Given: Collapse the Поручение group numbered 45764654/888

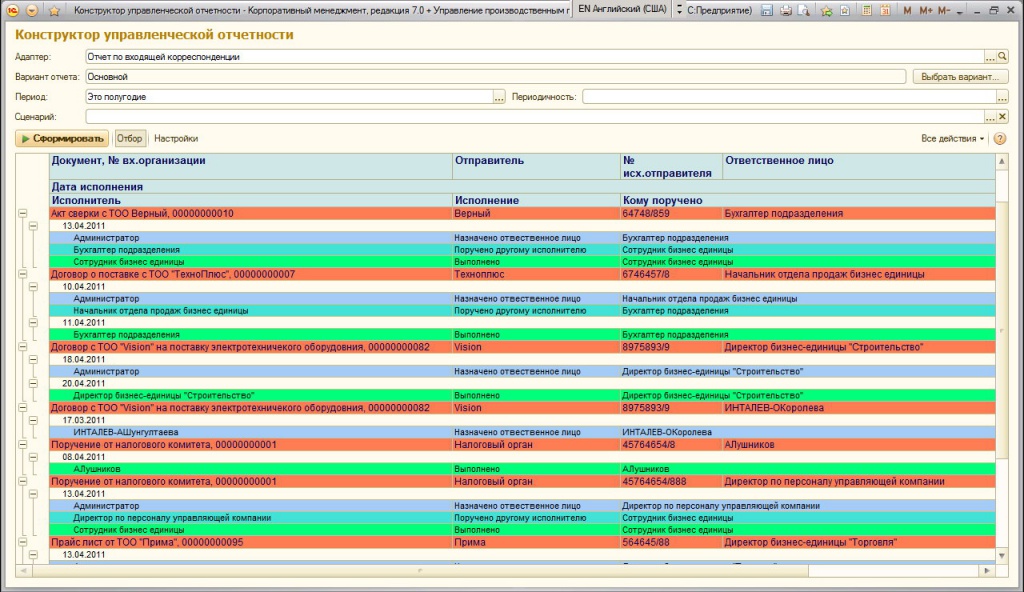Looking at the screenshot, I should [22, 481].
